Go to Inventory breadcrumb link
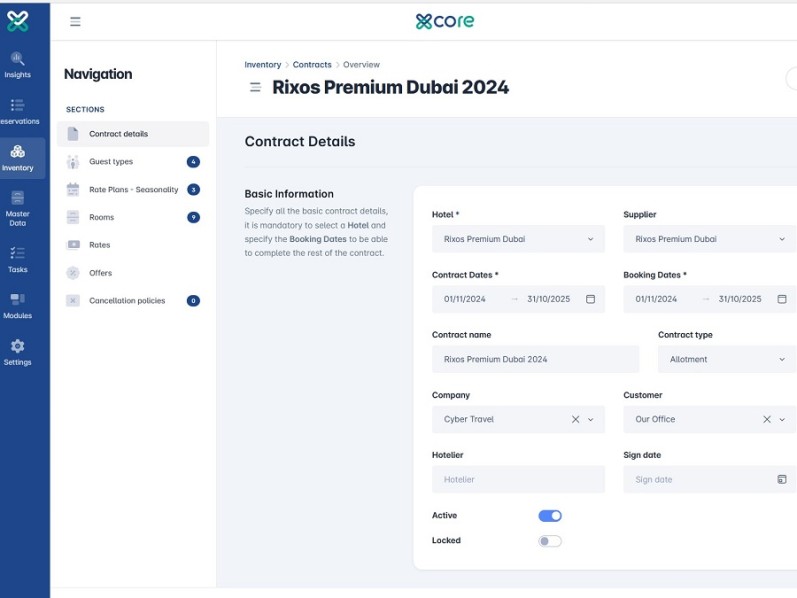This screenshot has height=598, width=797. (x=262, y=65)
